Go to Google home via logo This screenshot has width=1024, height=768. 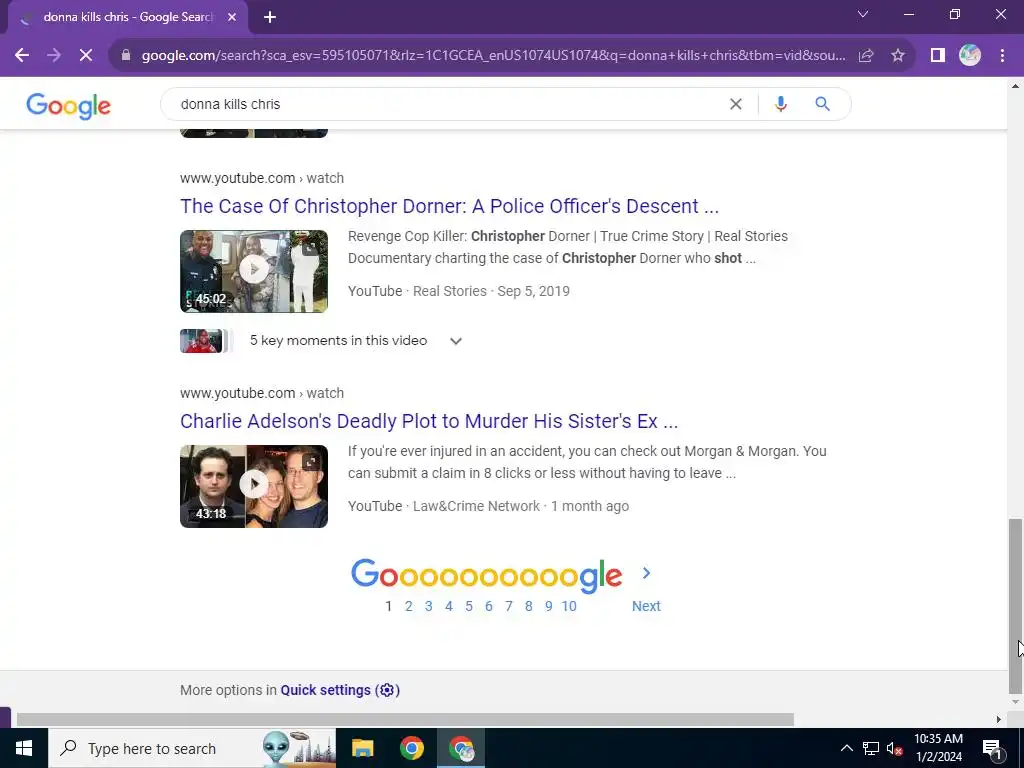tap(69, 106)
